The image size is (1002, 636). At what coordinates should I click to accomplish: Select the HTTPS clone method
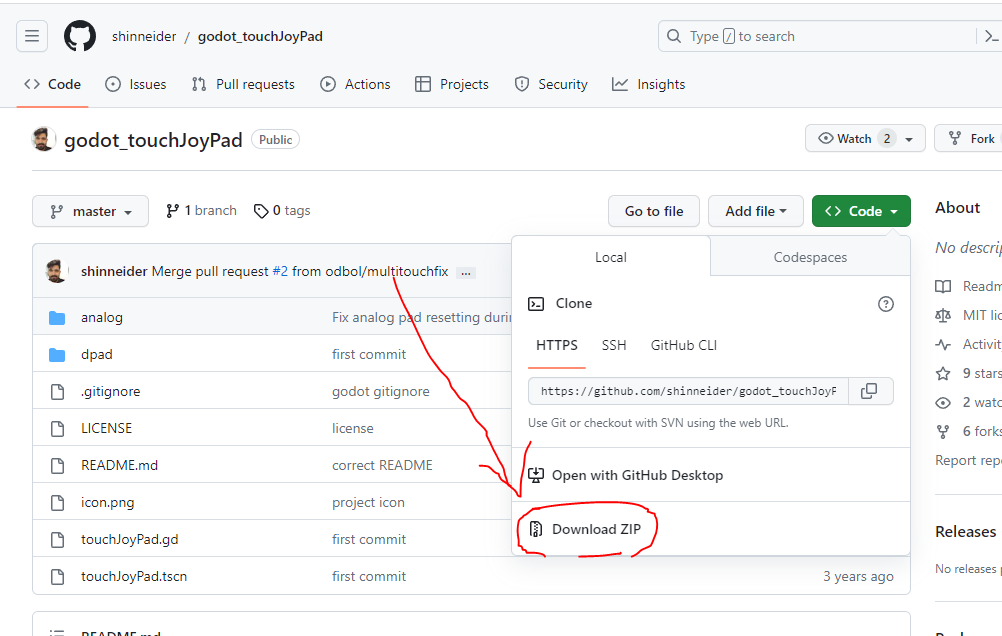(557, 346)
